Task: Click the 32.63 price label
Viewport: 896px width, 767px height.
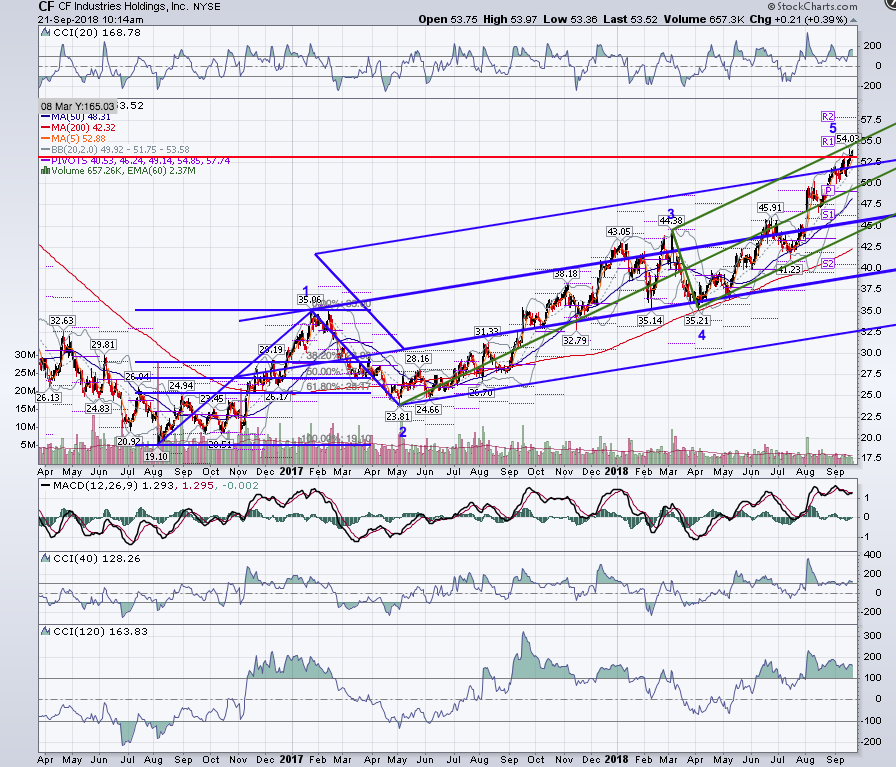Action: [62, 321]
